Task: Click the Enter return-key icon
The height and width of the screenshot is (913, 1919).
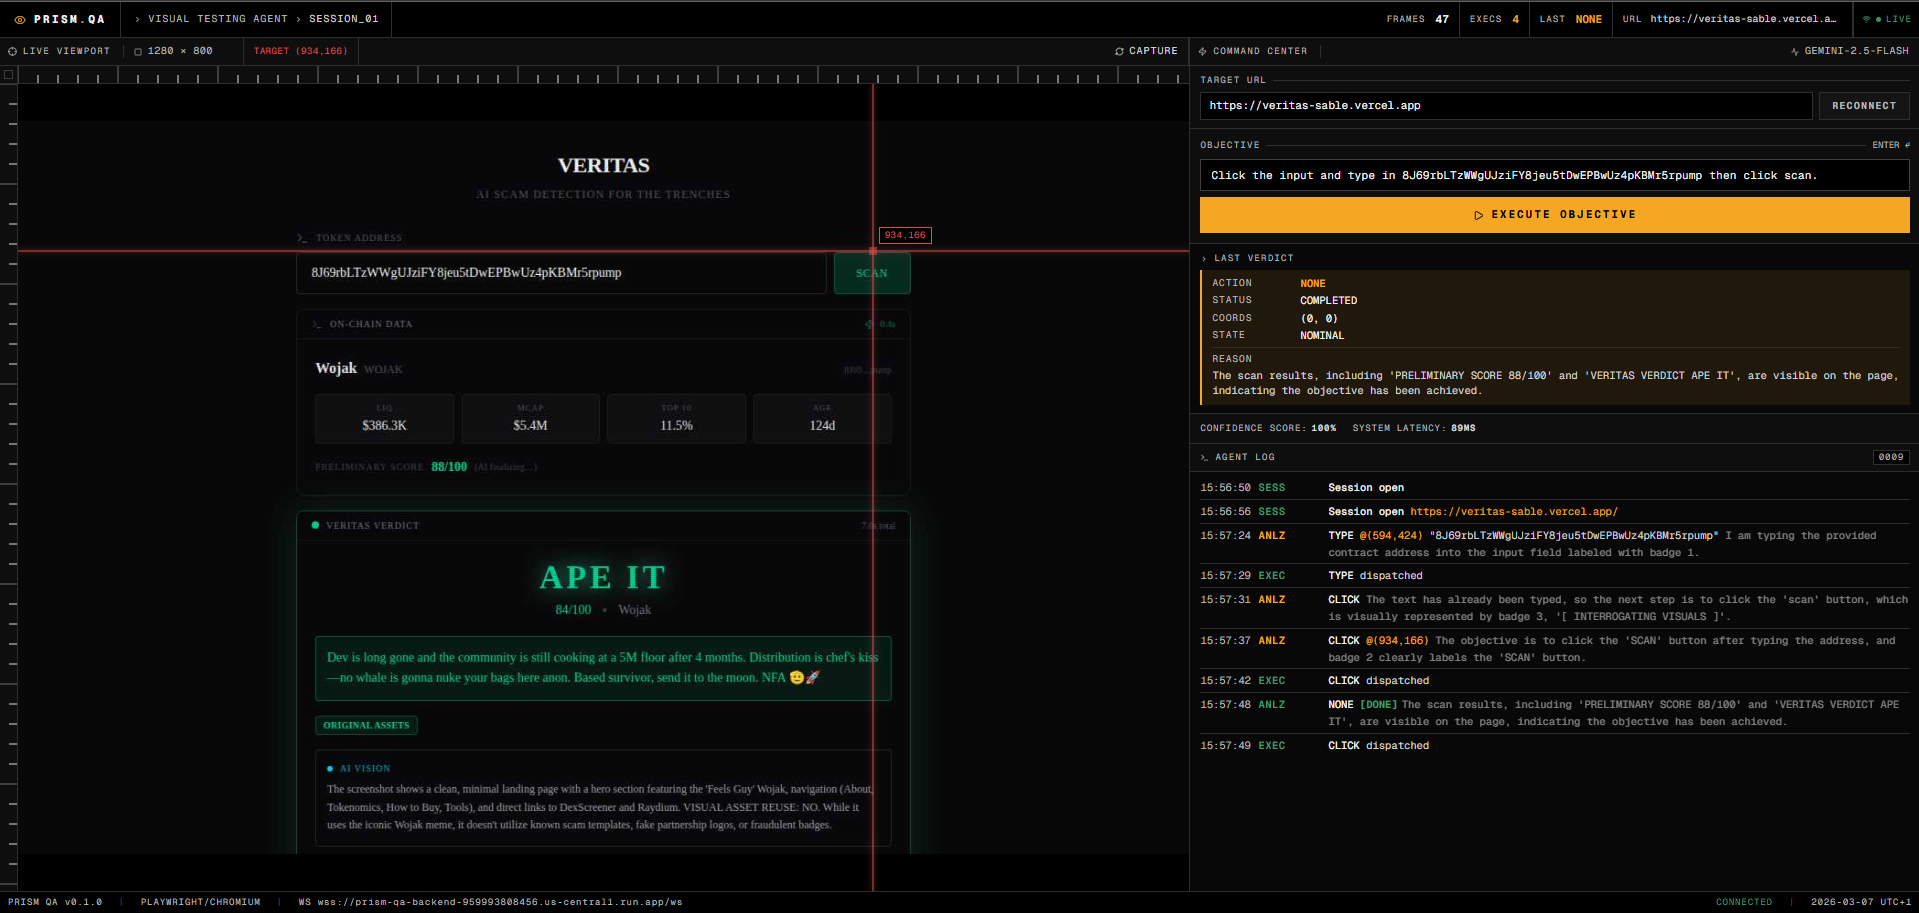Action: point(1907,145)
